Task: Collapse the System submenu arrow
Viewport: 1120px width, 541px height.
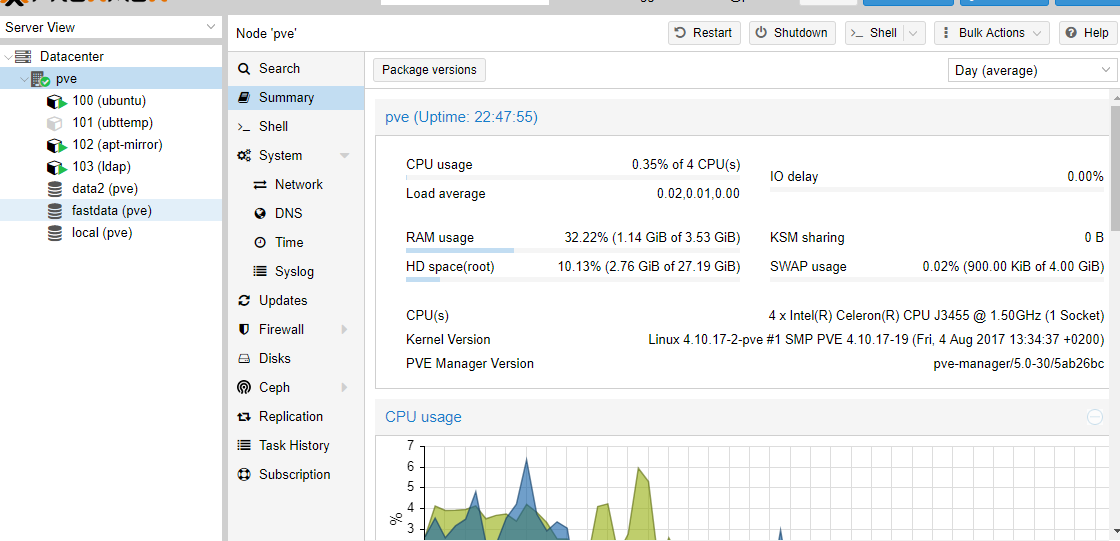Action: pos(344,156)
